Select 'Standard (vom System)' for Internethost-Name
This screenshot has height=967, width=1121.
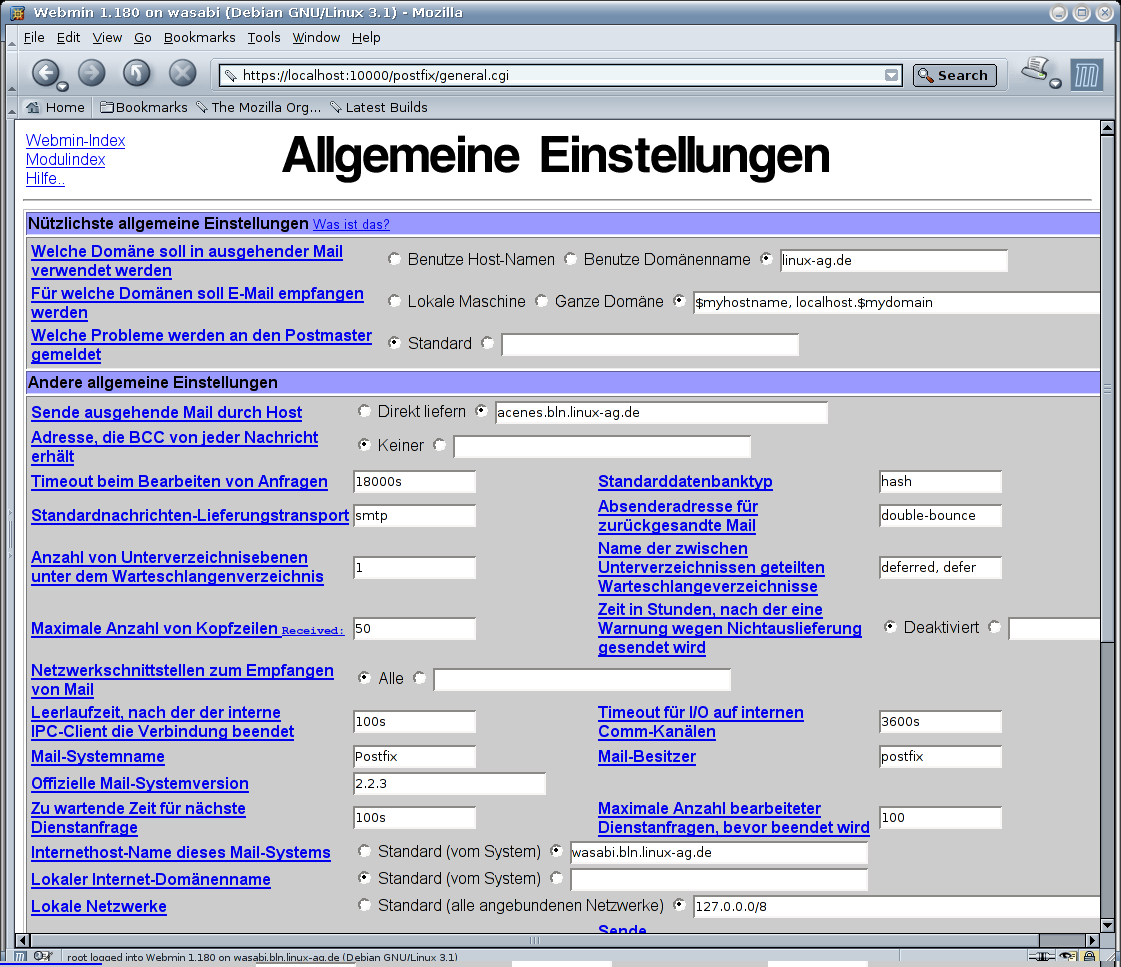(x=364, y=851)
